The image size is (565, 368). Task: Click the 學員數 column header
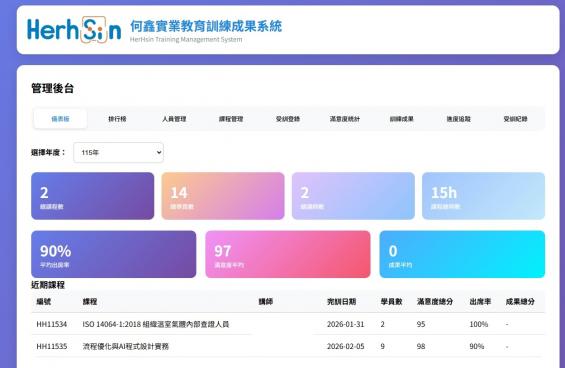pyautogui.click(x=391, y=301)
